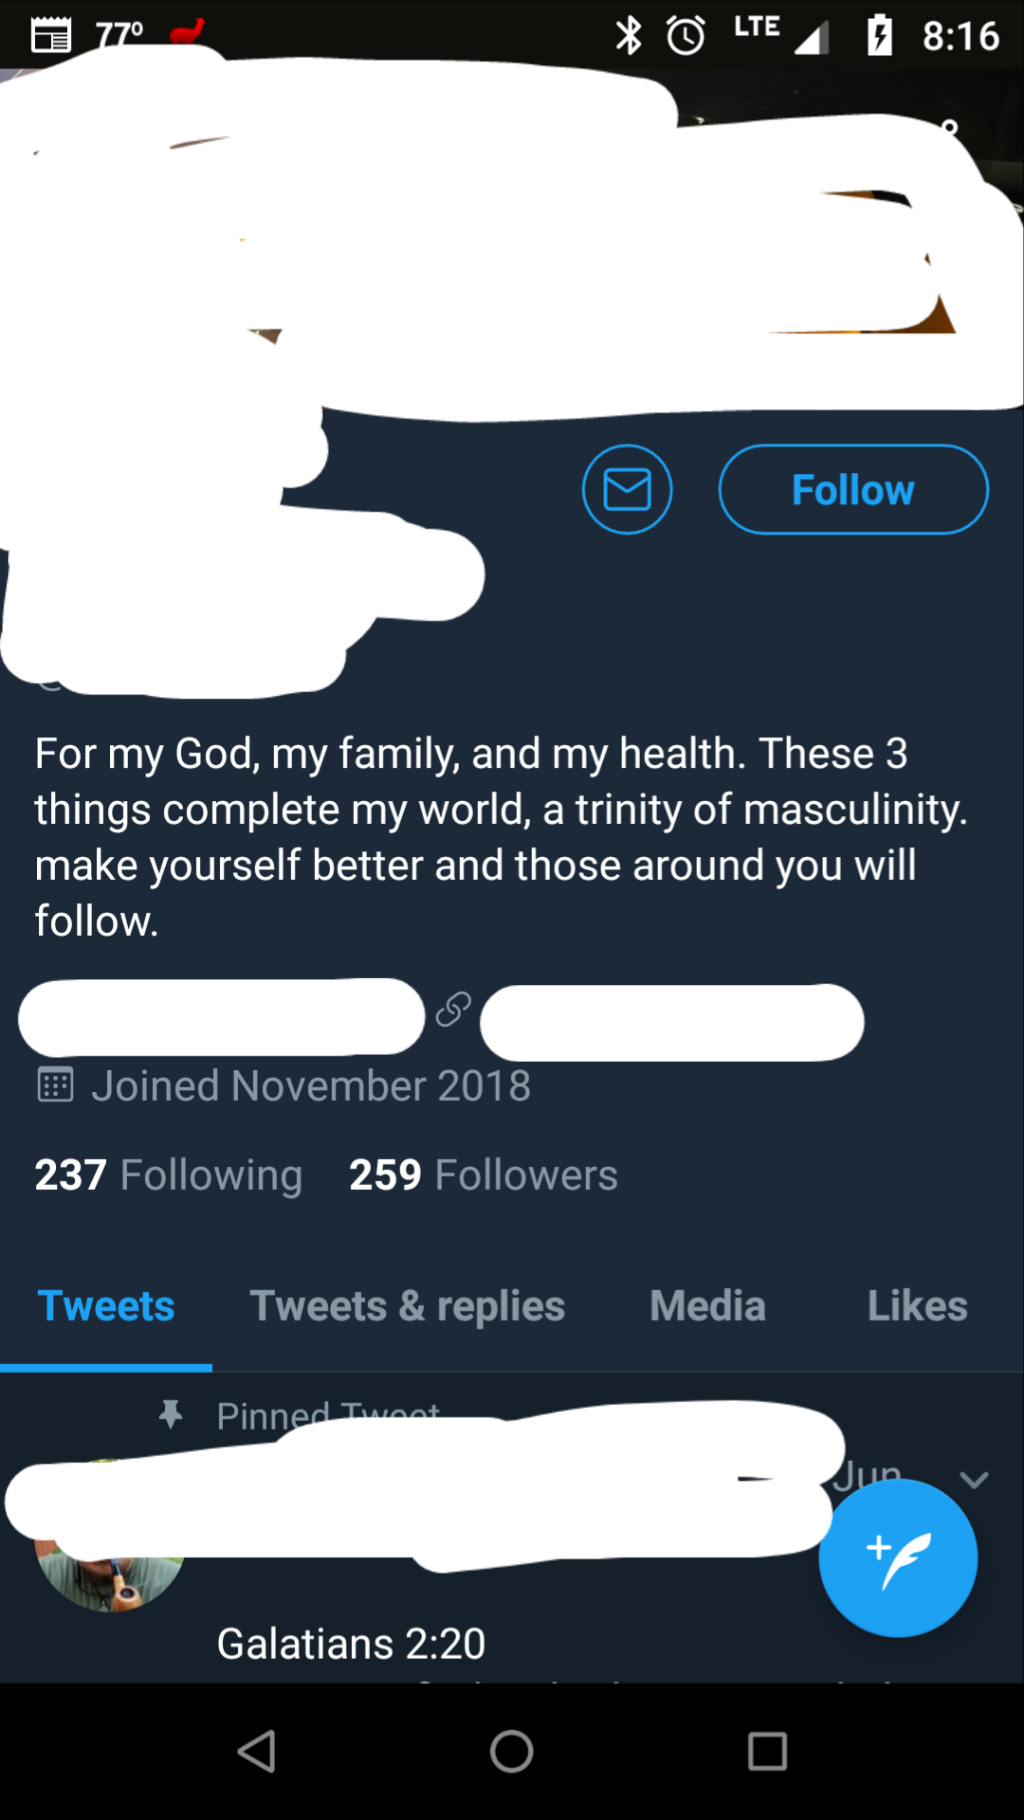Tap the calendar icon beside Joined date
The width and height of the screenshot is (1024, 1820).
coord(55,1085)
